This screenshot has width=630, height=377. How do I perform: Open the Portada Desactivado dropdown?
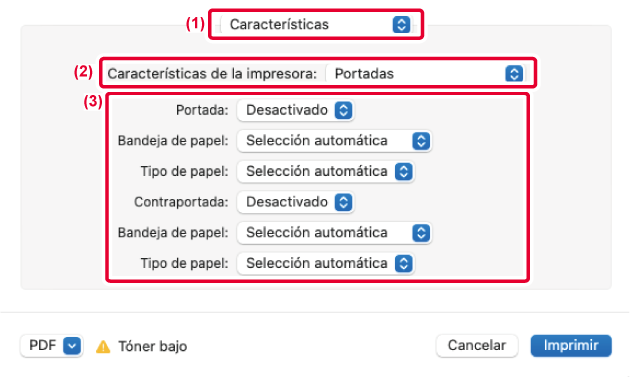295,110
